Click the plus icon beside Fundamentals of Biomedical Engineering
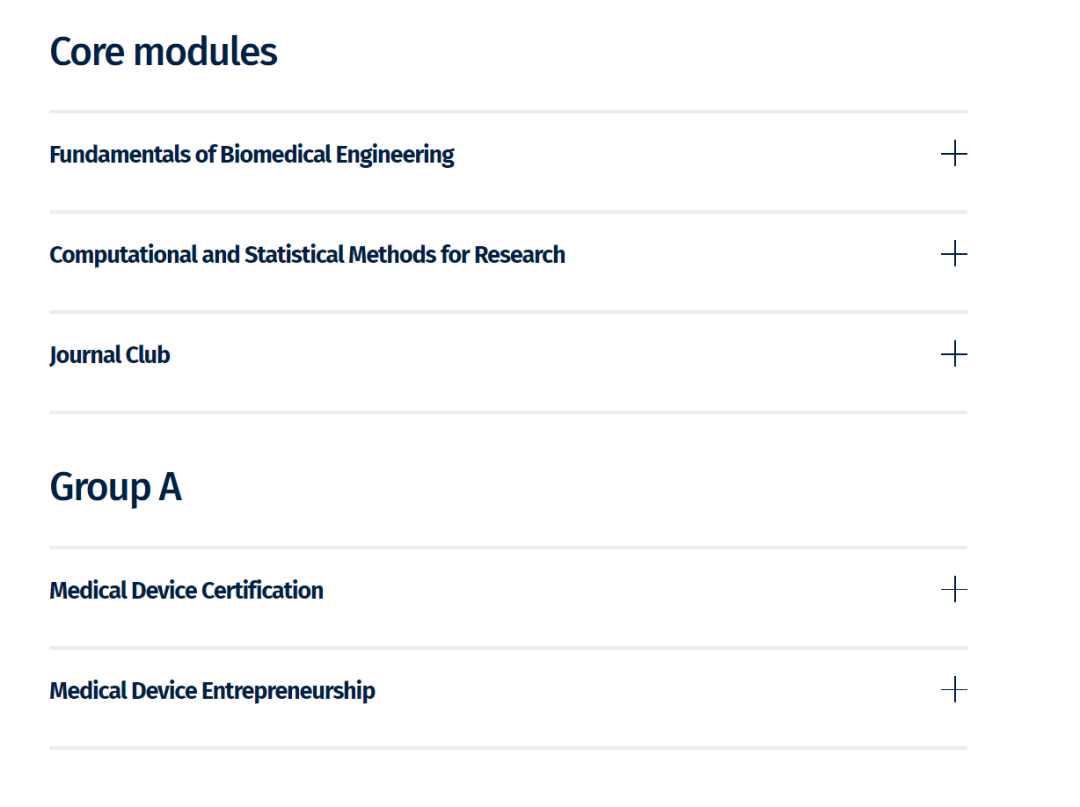Image resolution: width=1080 pixels, height=807 pixels. point(954,154)
